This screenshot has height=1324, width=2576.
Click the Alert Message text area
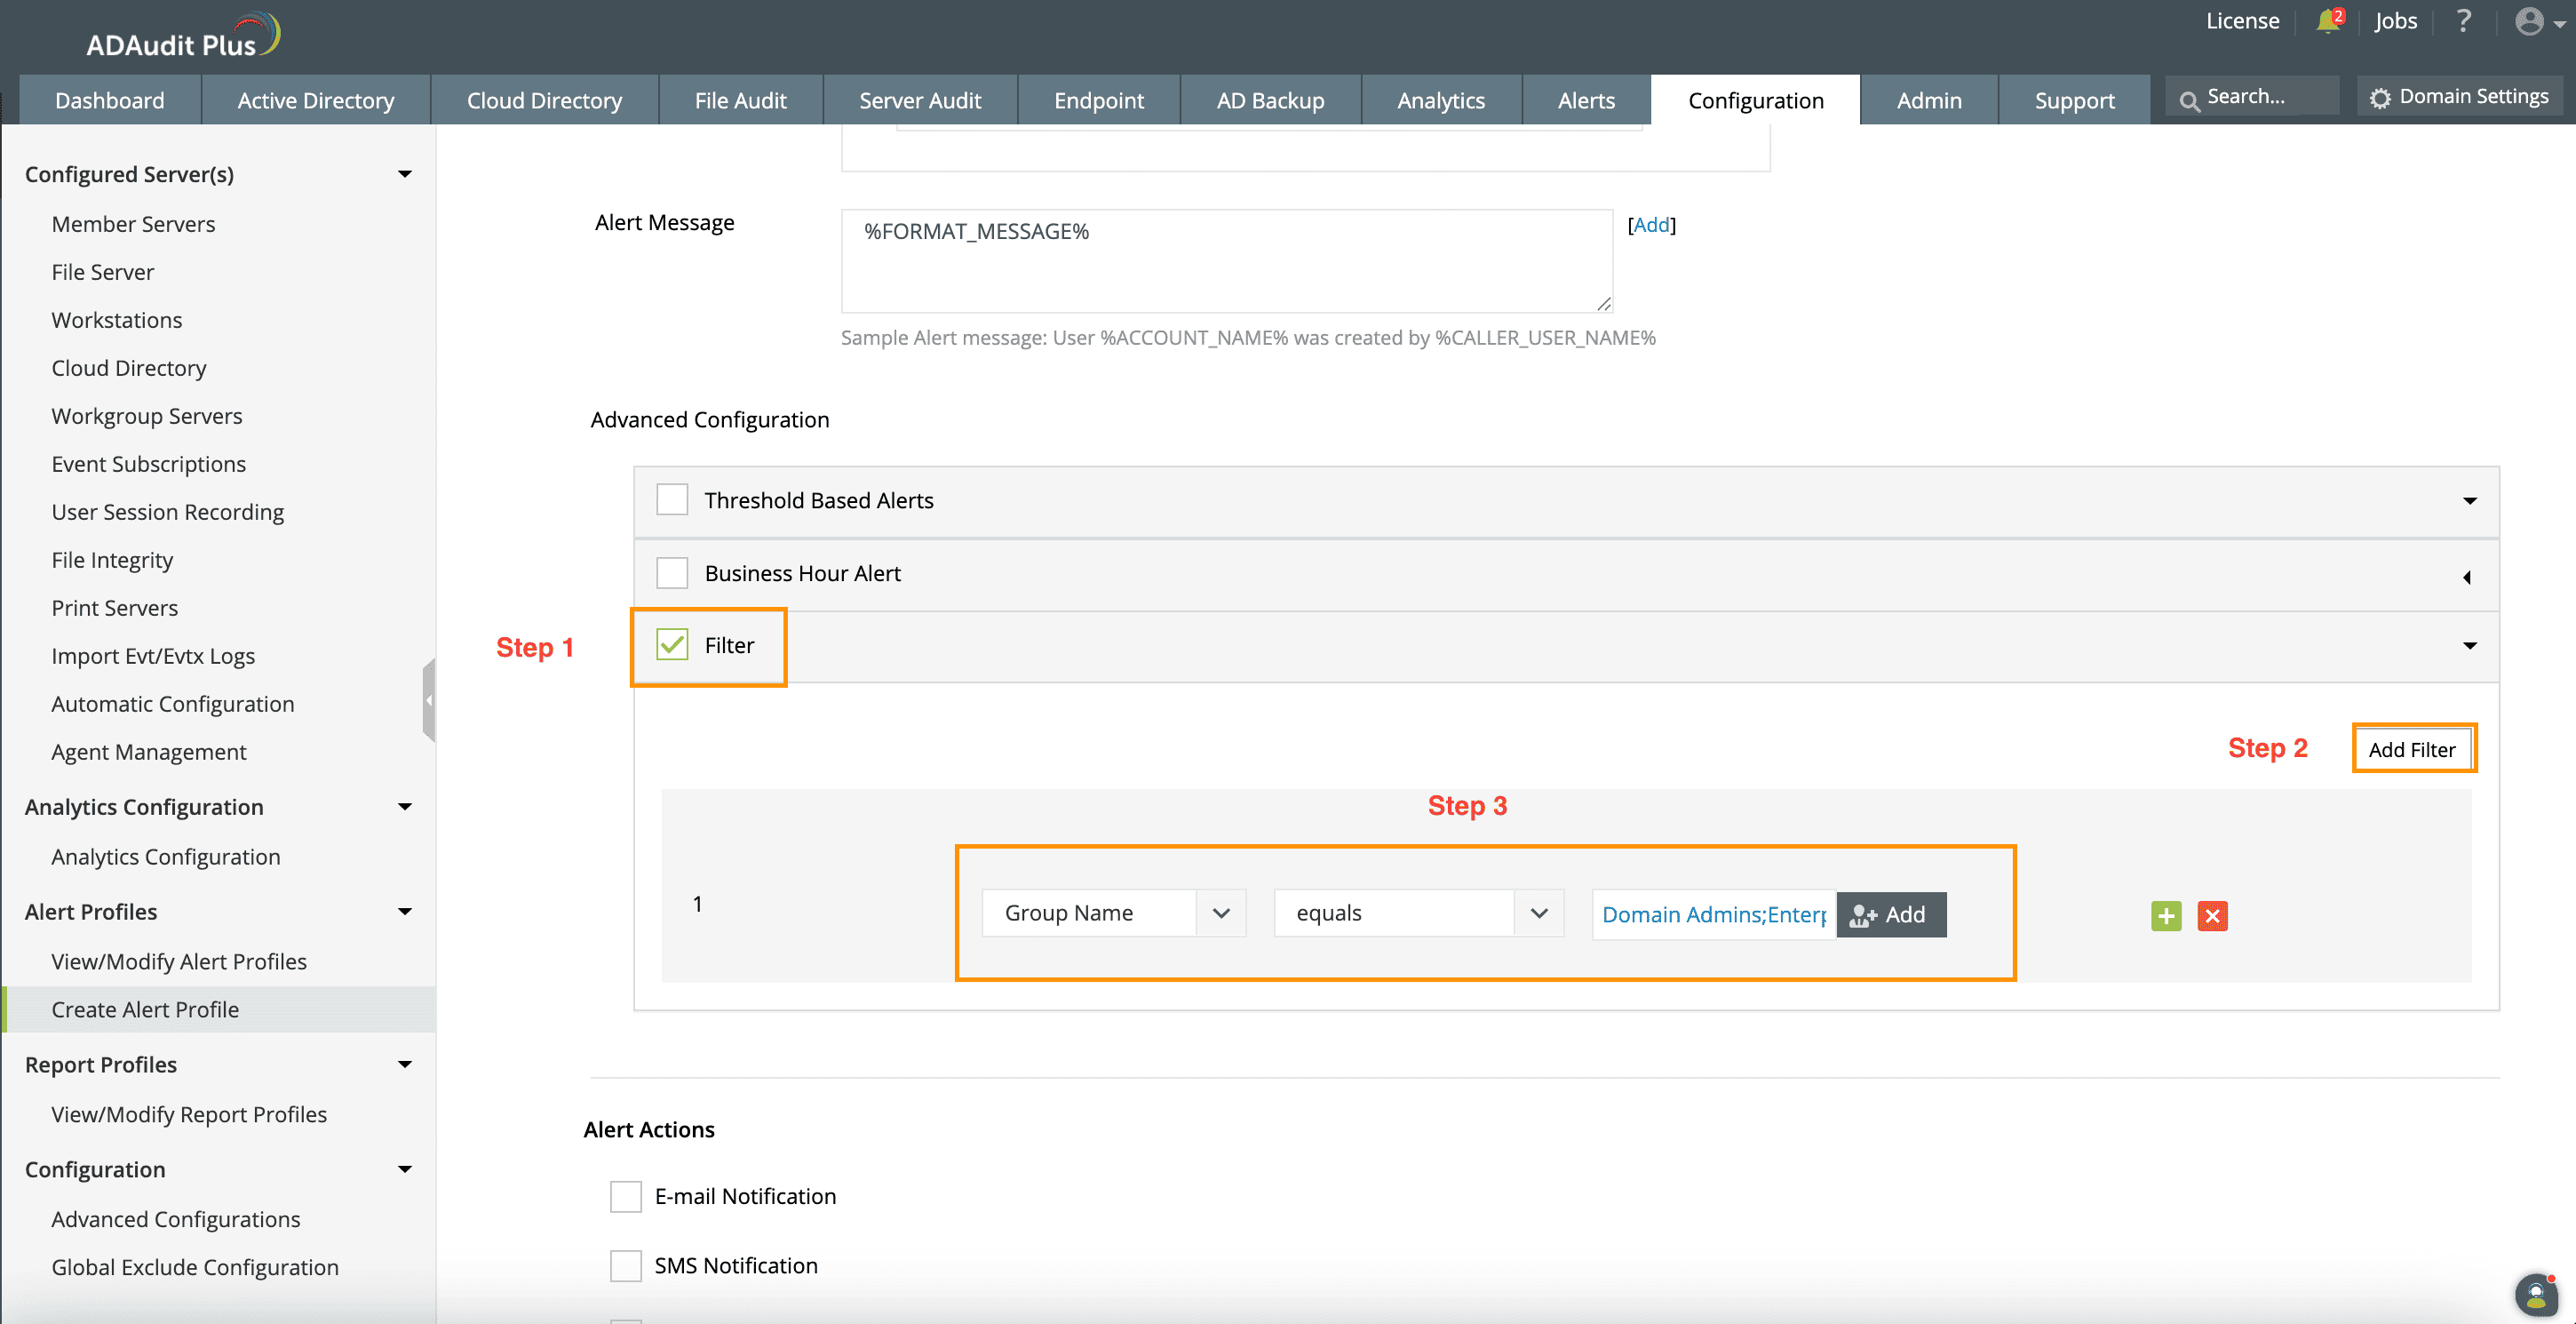click(x=1226, y=261)
